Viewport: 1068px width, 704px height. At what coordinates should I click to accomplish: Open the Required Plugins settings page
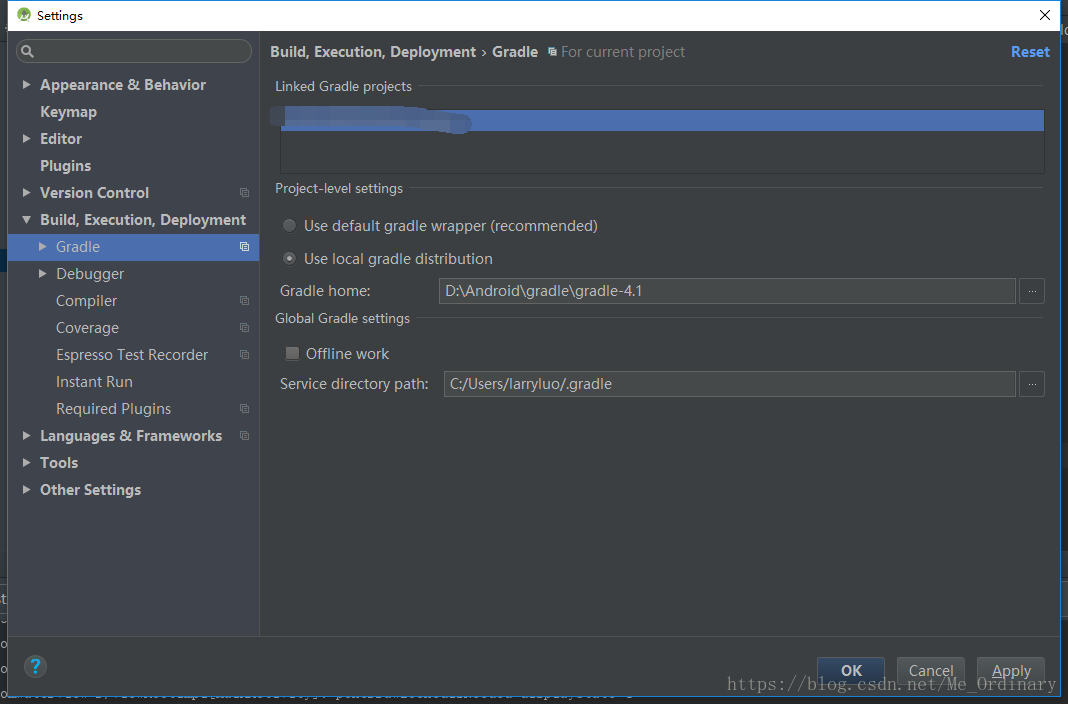(113, 409)
